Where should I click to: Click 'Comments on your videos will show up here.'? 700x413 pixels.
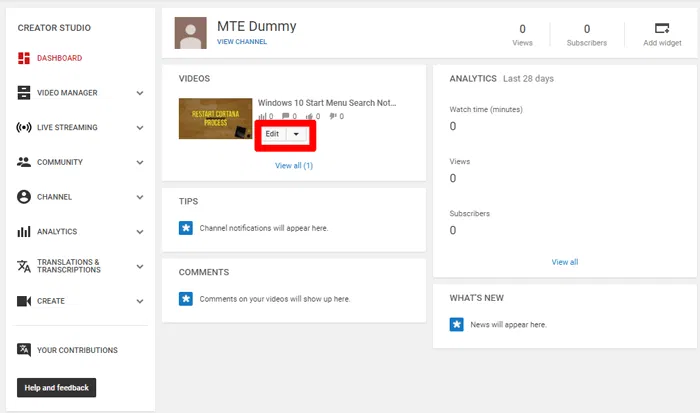(275, 299)
